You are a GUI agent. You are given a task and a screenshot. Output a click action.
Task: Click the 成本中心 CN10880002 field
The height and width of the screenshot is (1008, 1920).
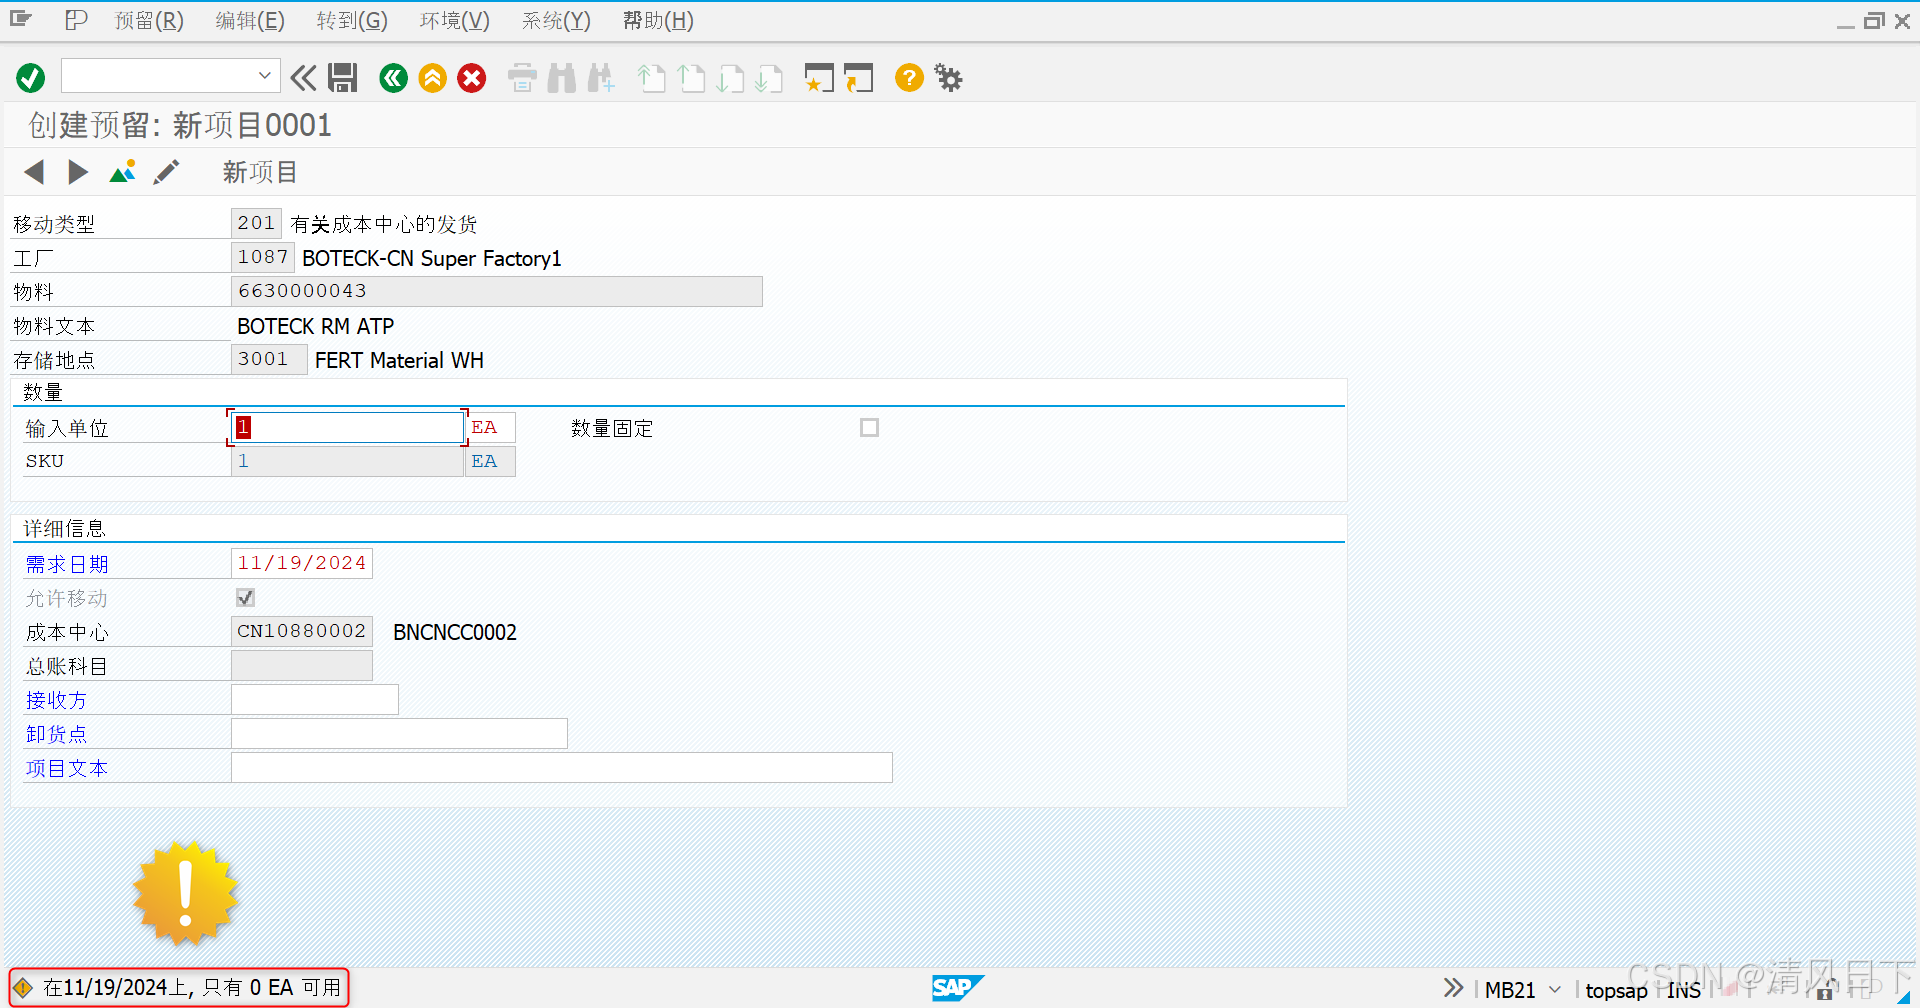pyautogui.click(x=301, y=631)
